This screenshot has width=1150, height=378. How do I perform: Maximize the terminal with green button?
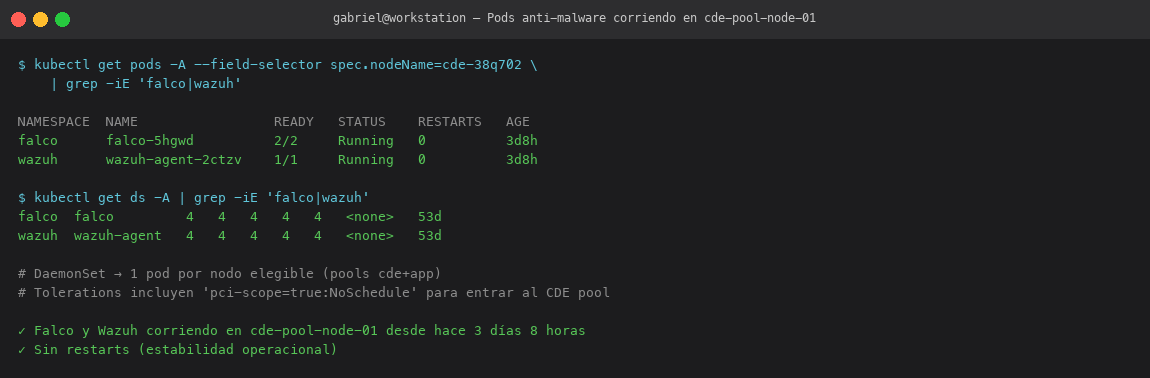tap(62, 19)
